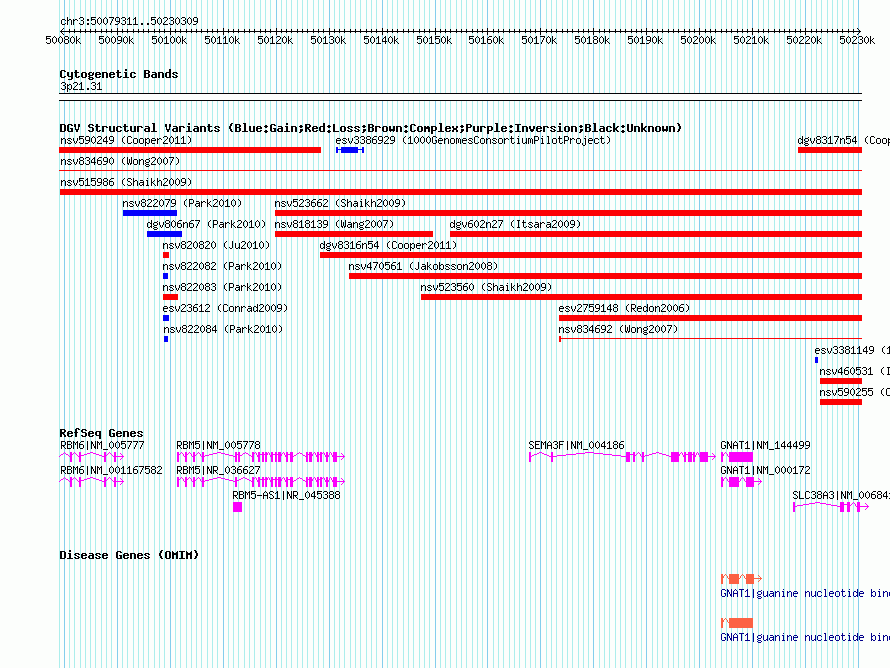
Task: Click the RBM6|NM_001167582 gene label
Action: click(x=111, y=470)
